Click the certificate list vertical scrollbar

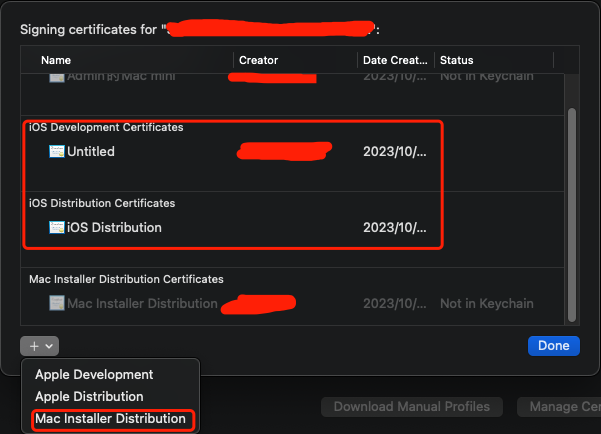(x=572, y=215)
